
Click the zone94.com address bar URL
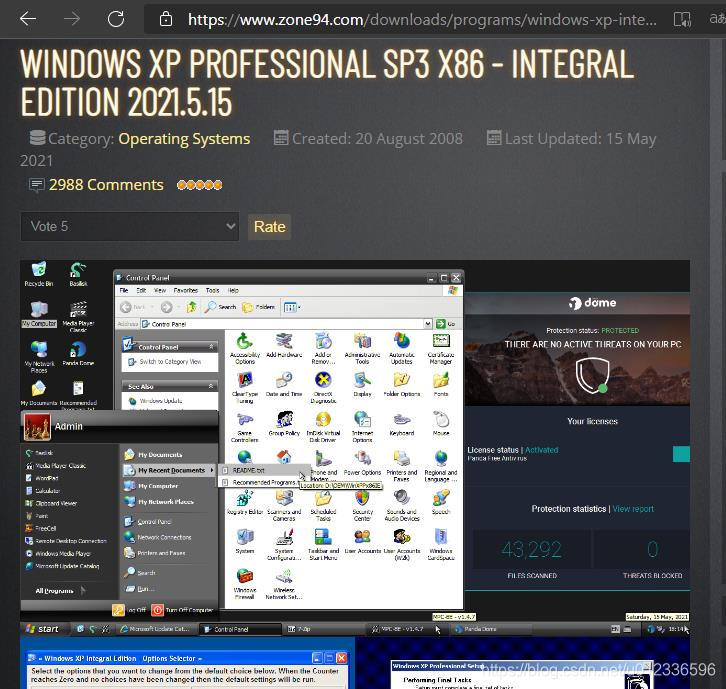click(x=422, y=19)
